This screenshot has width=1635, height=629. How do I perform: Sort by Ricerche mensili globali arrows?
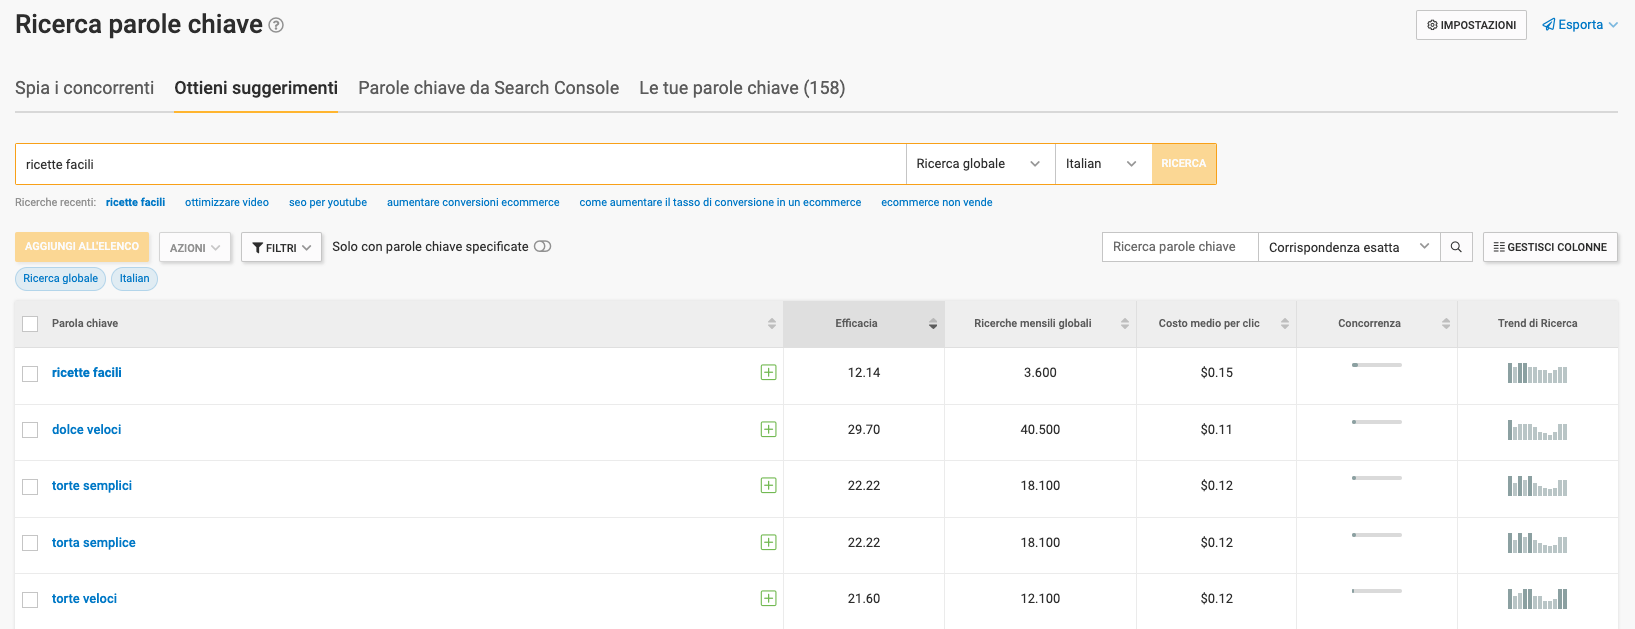[x=1124, y=324]
